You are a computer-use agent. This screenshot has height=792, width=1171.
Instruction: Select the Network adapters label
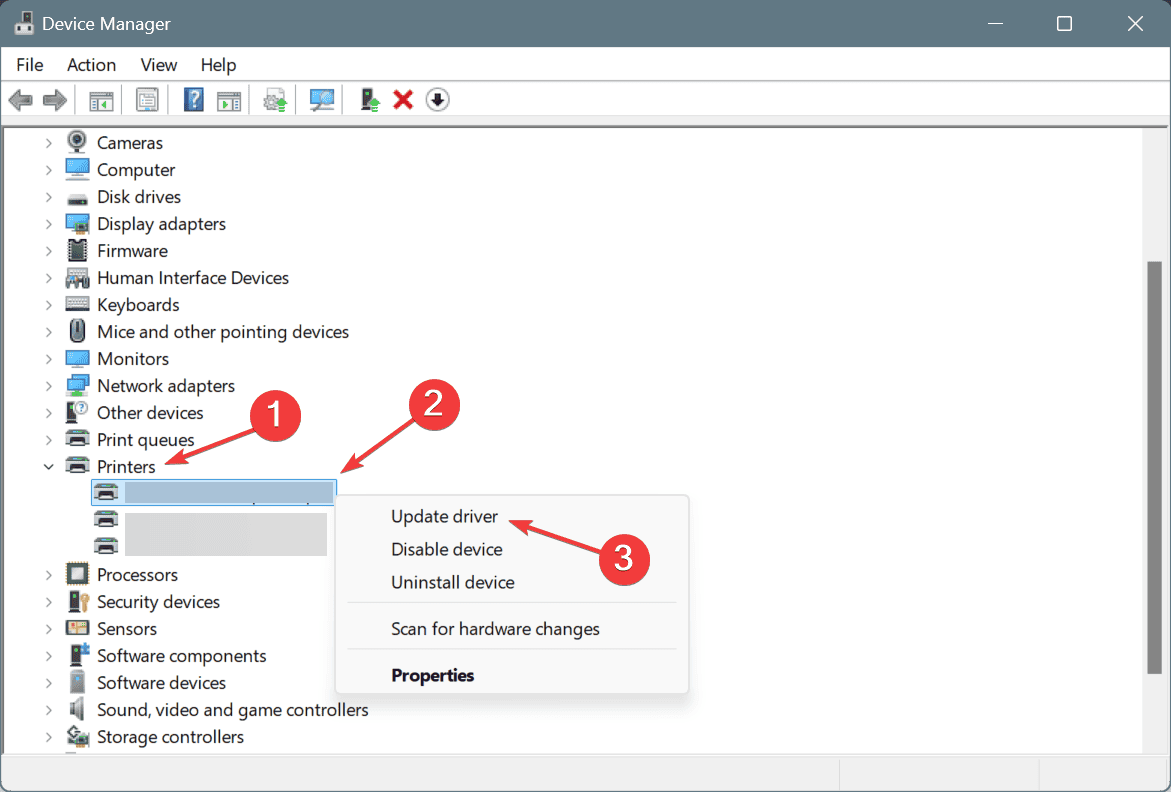(166, 386)
